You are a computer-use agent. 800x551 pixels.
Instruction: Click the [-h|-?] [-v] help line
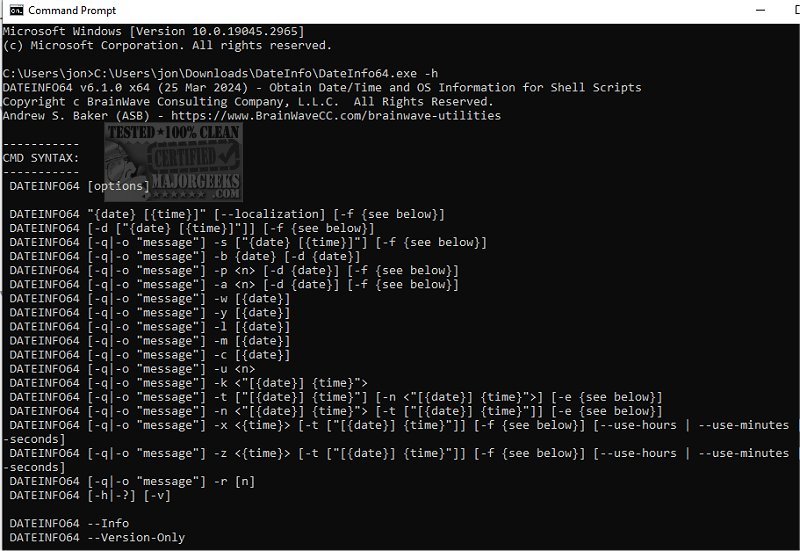pos(88,495)
